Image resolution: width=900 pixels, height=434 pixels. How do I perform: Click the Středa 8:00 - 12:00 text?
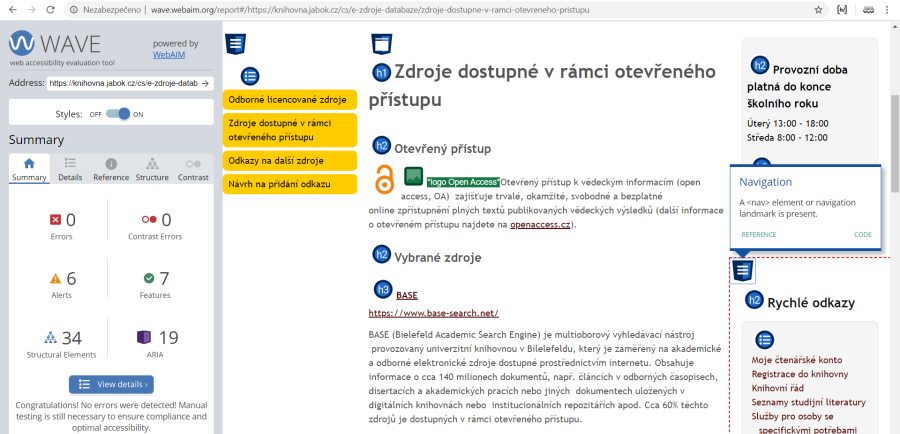point(787,138)
